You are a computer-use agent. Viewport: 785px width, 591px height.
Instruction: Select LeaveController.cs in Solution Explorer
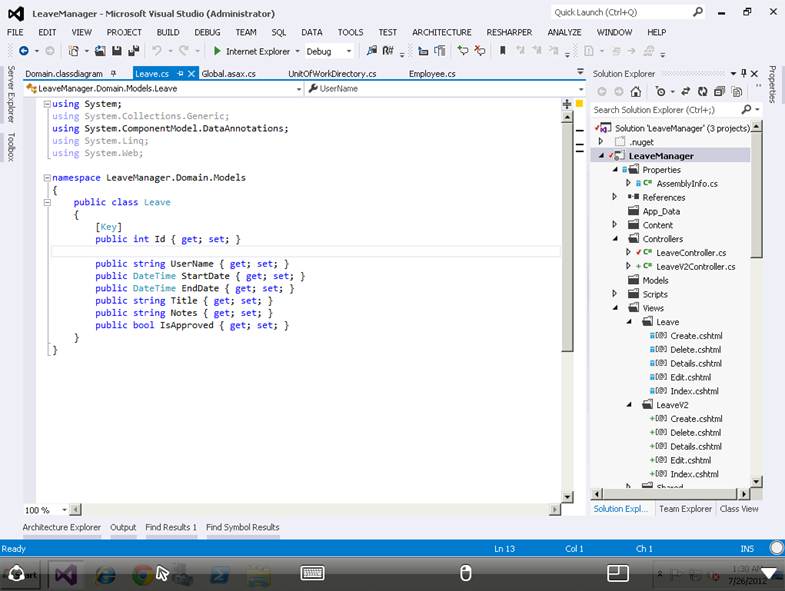coord(691,253)
